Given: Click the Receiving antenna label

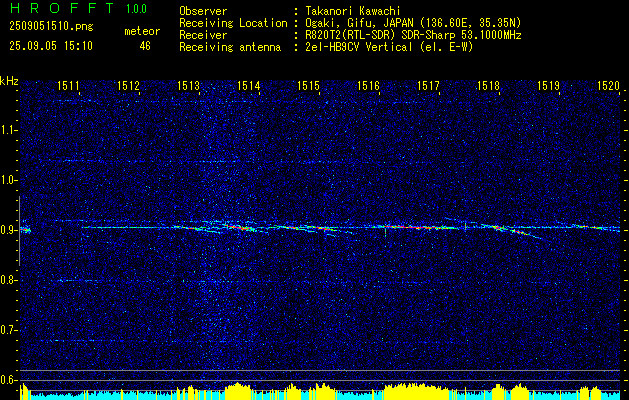Looking at the screenshot, I should [230, 47].
